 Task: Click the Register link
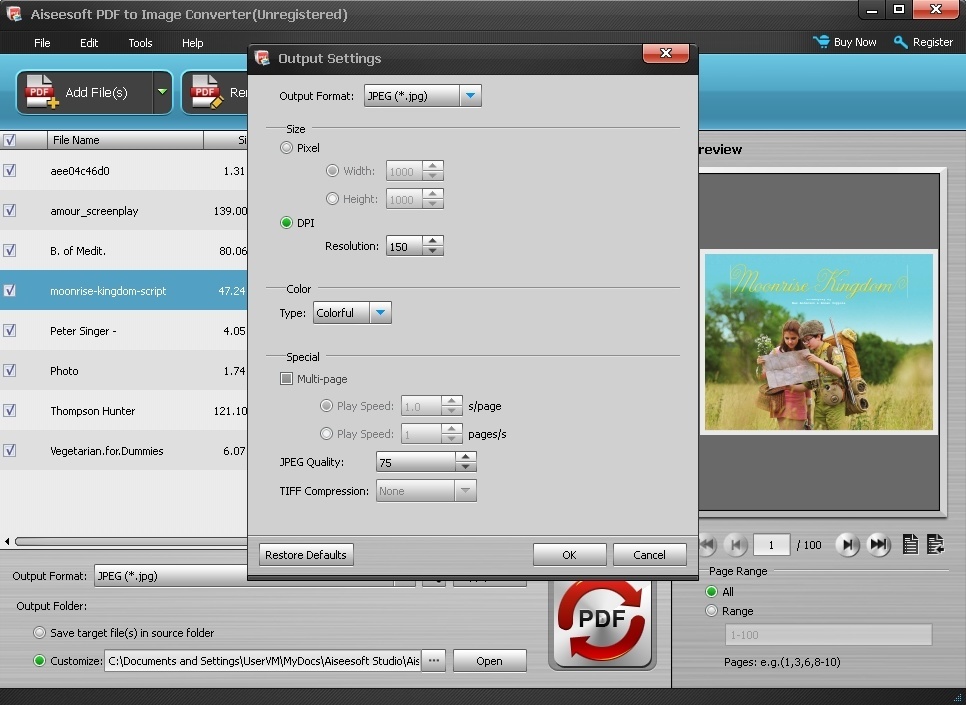[x=933, y=42]
